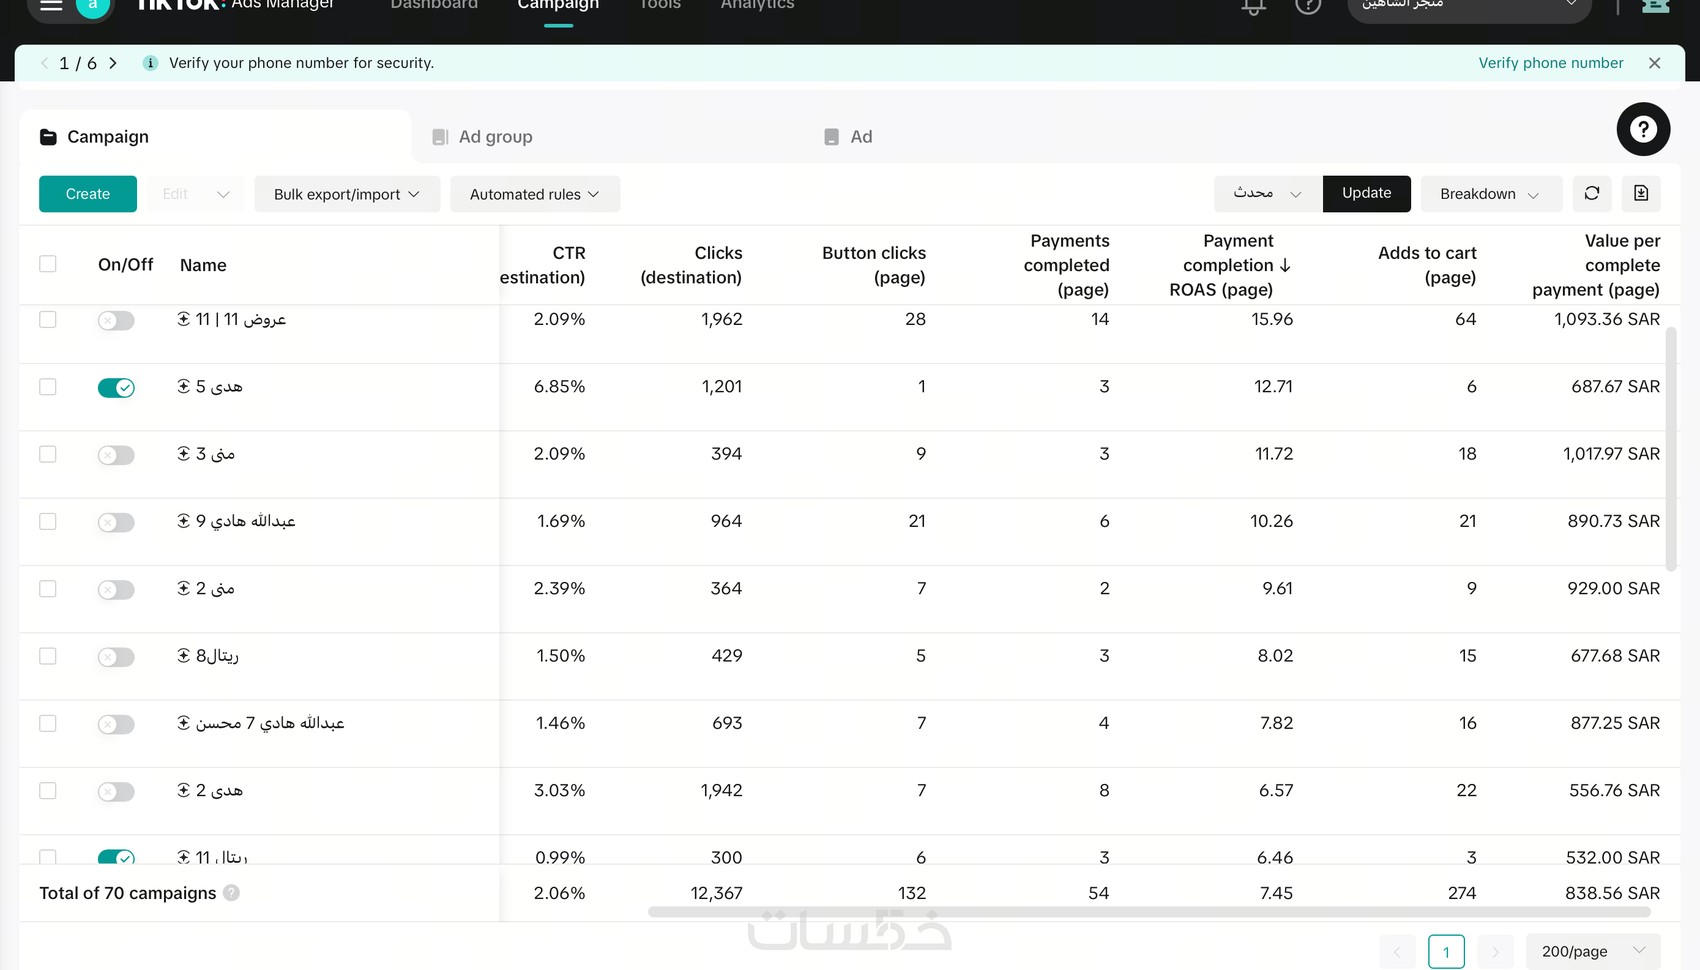Click the Button clicks (page) column header
The height and width of the screenshot is (970, 1700).
click(874, 265)
